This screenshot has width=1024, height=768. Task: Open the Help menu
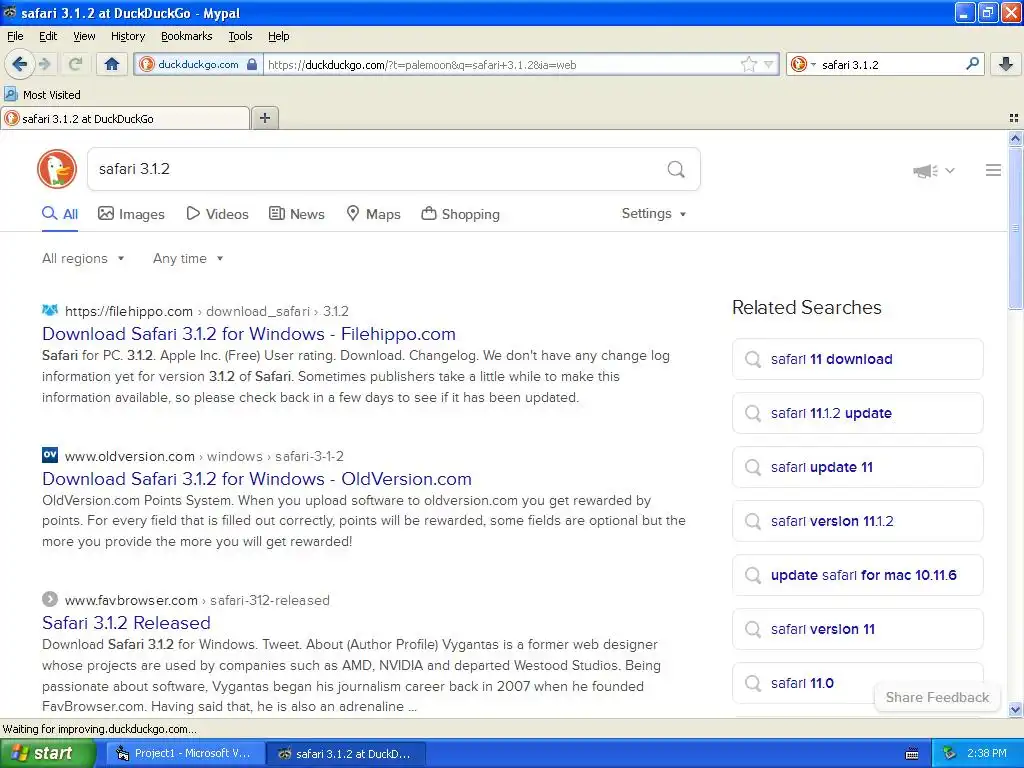coord(279,36)
